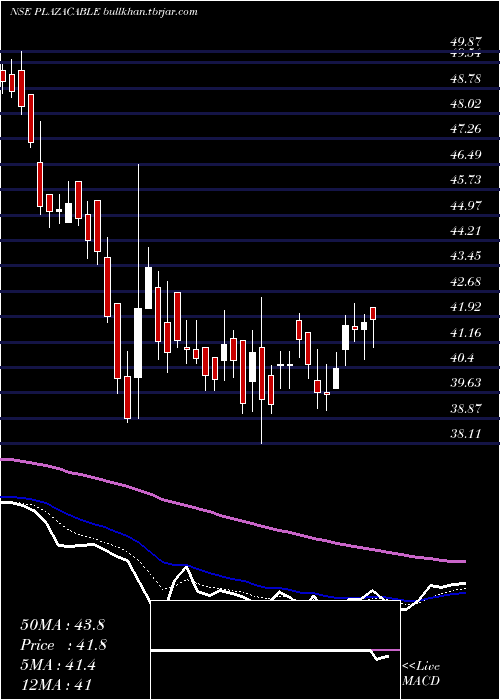Click the 46.49 price level label
This screenshot has width=500, height=700.
466,155
